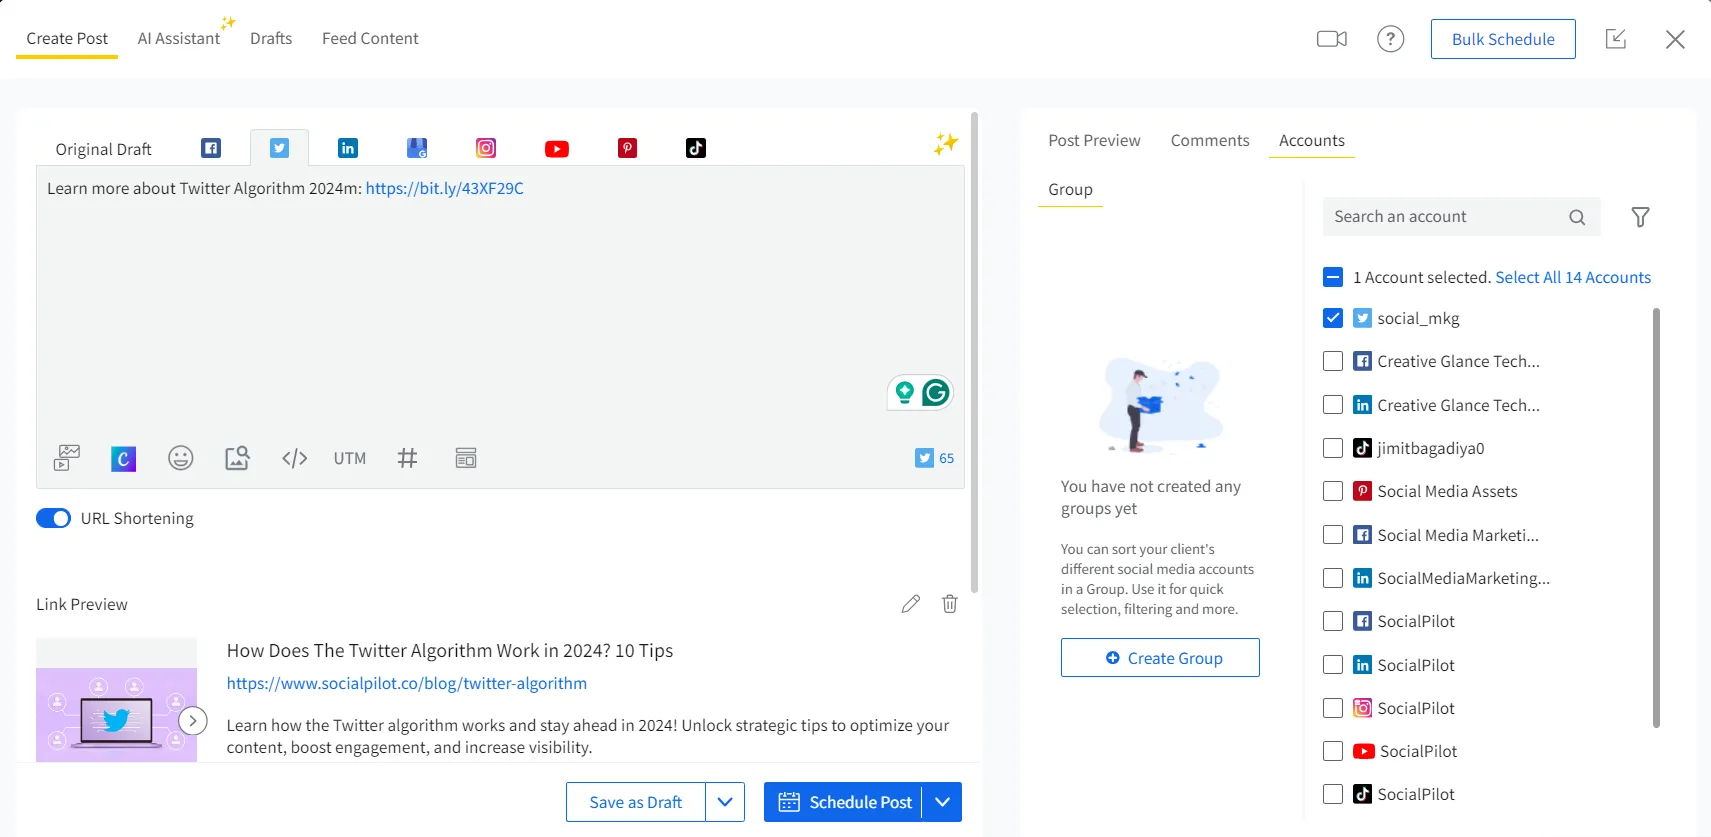The width and height of the screenshot is (1711, 837).
Task: Switch to the Post Preview tab
Action: click(x=1094, y=141)
